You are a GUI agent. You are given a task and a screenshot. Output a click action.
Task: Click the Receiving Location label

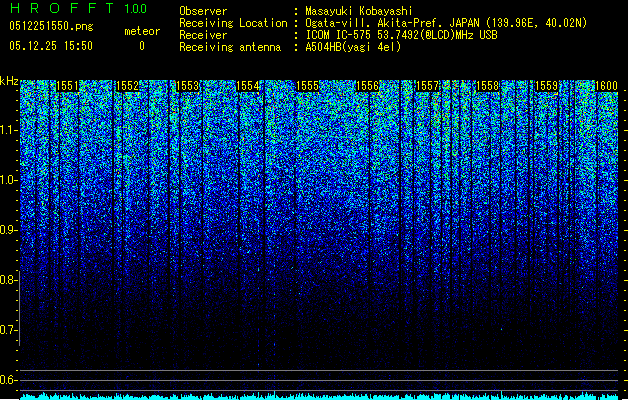coord(233,23)
